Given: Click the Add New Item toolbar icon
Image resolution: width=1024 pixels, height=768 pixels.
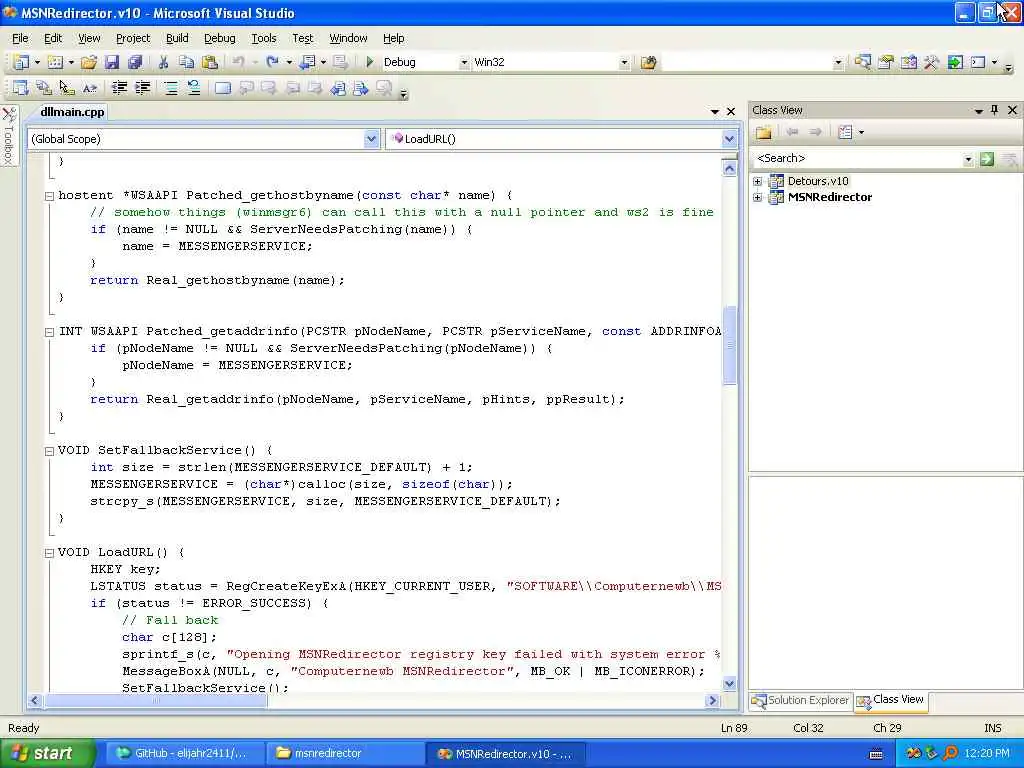Looking at the screenshot, I should tap(56, 62).
